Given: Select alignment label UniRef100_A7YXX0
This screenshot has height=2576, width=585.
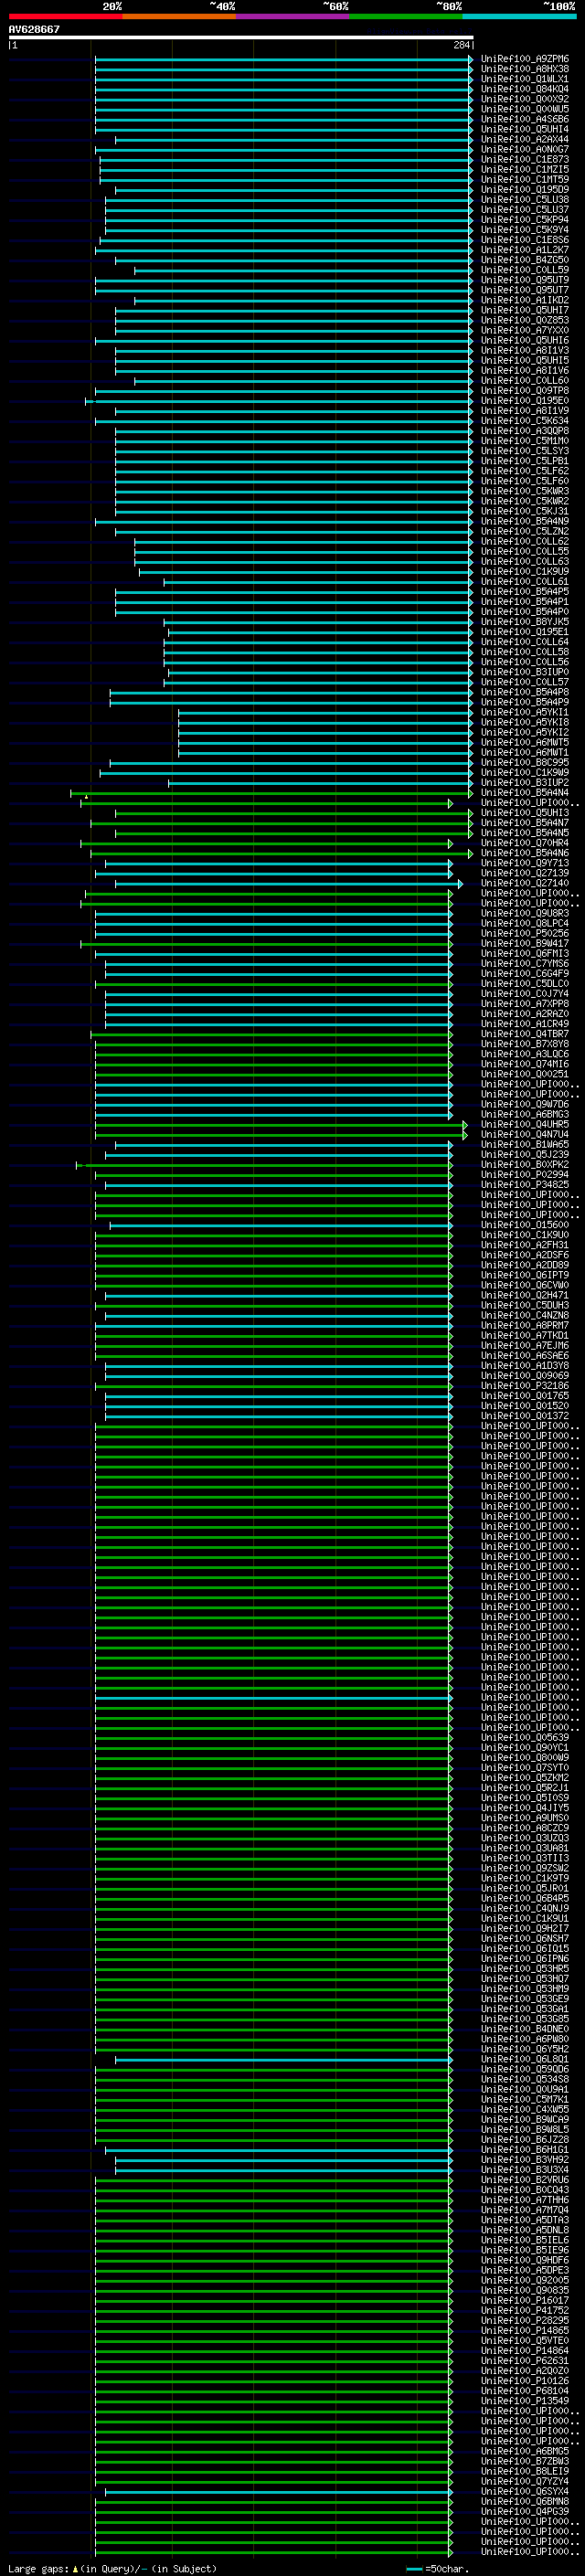Looking at the screenshot, I should click(525, 330).
